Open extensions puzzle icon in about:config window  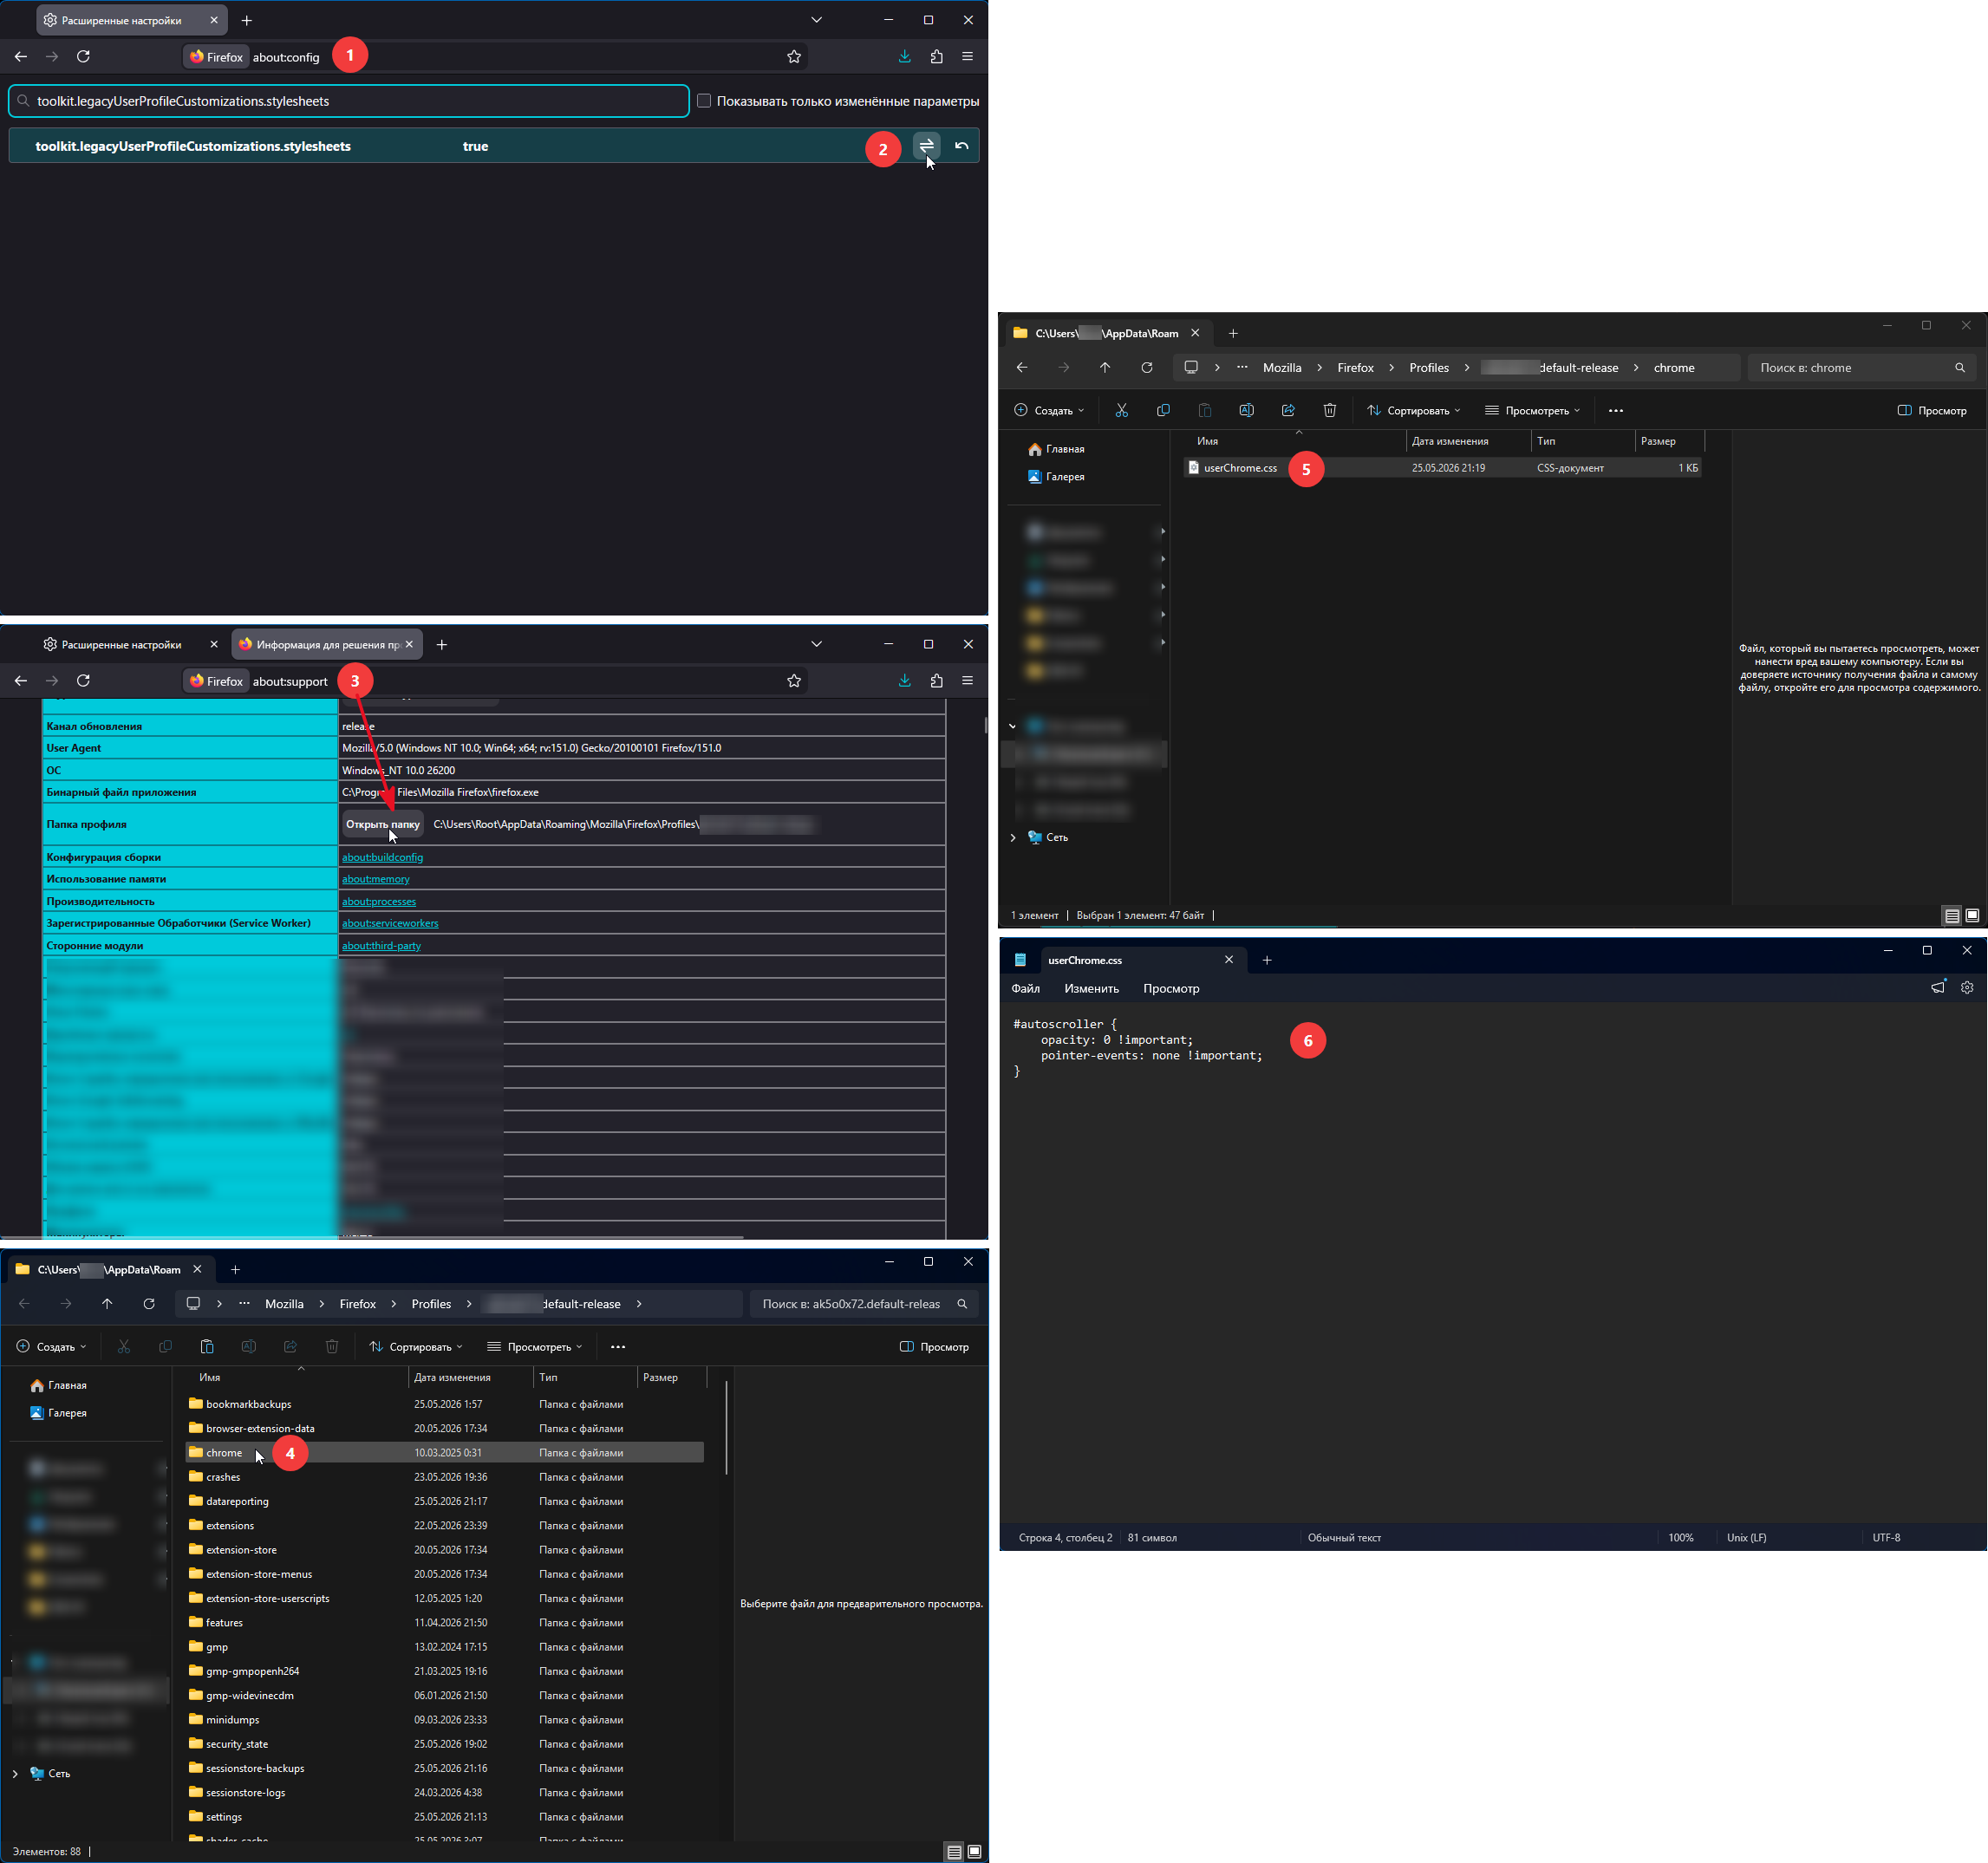pyautogui.click(x=936, y=57)
